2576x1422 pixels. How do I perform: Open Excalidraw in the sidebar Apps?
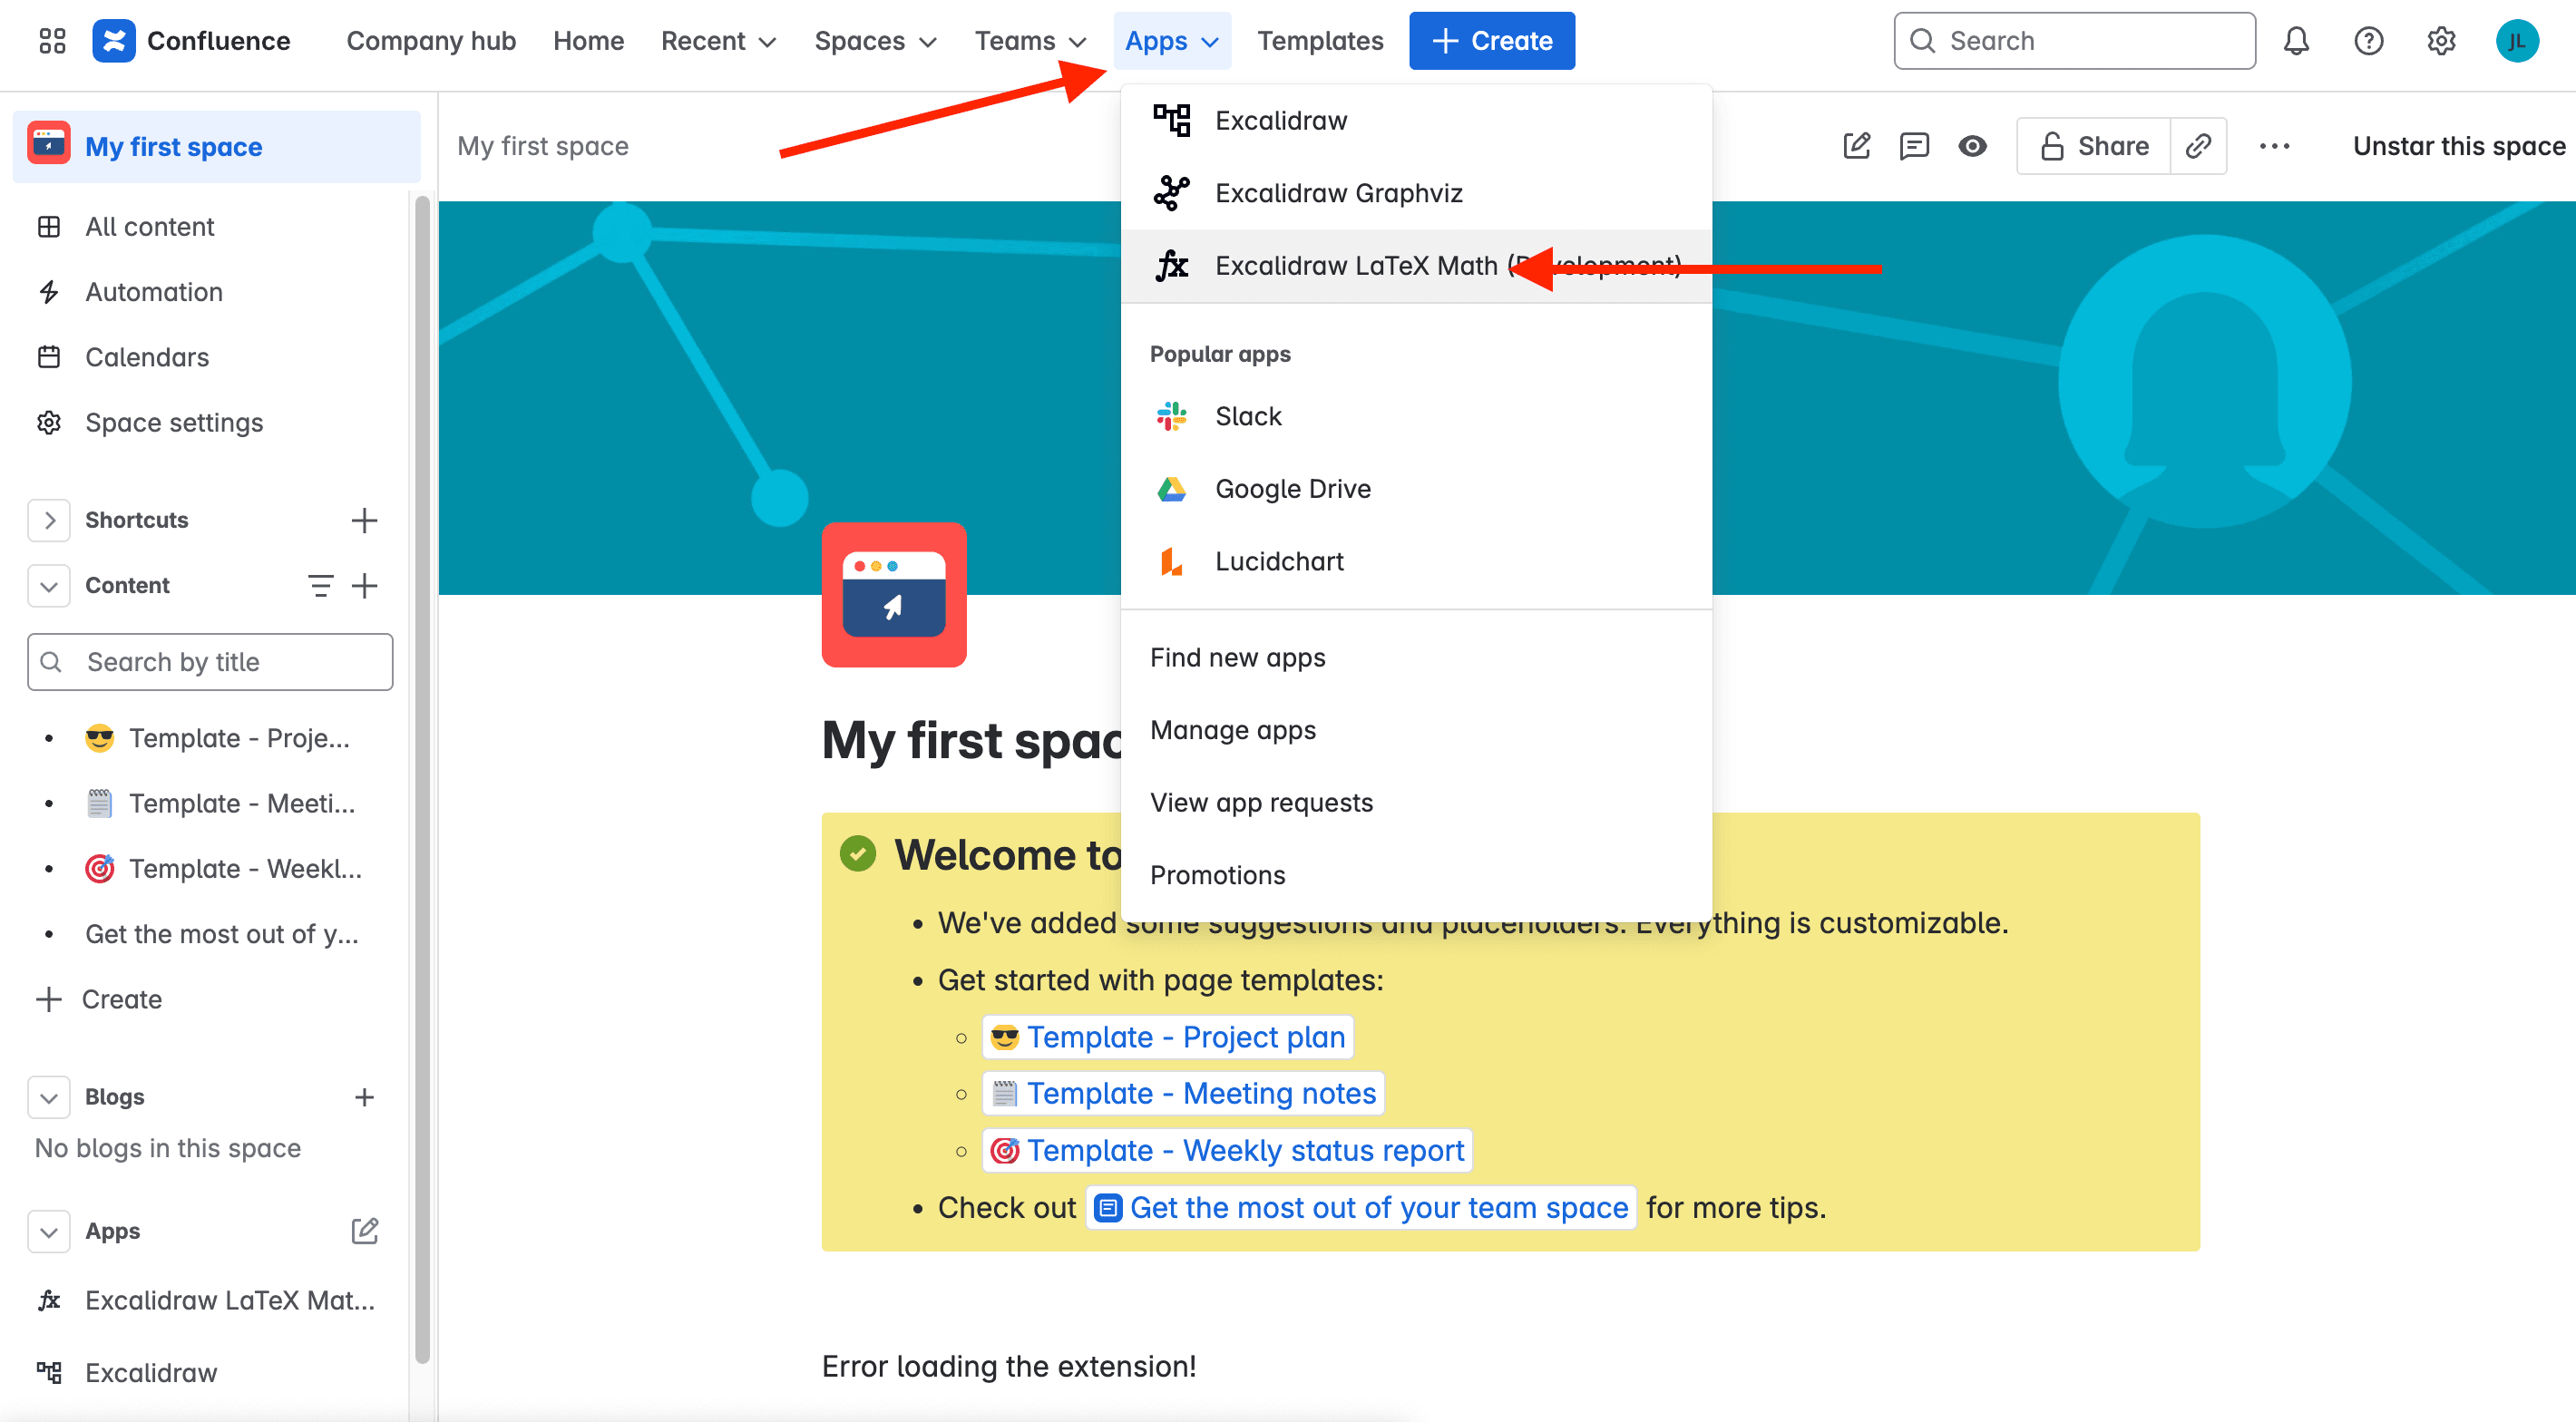pos(210,1373)
